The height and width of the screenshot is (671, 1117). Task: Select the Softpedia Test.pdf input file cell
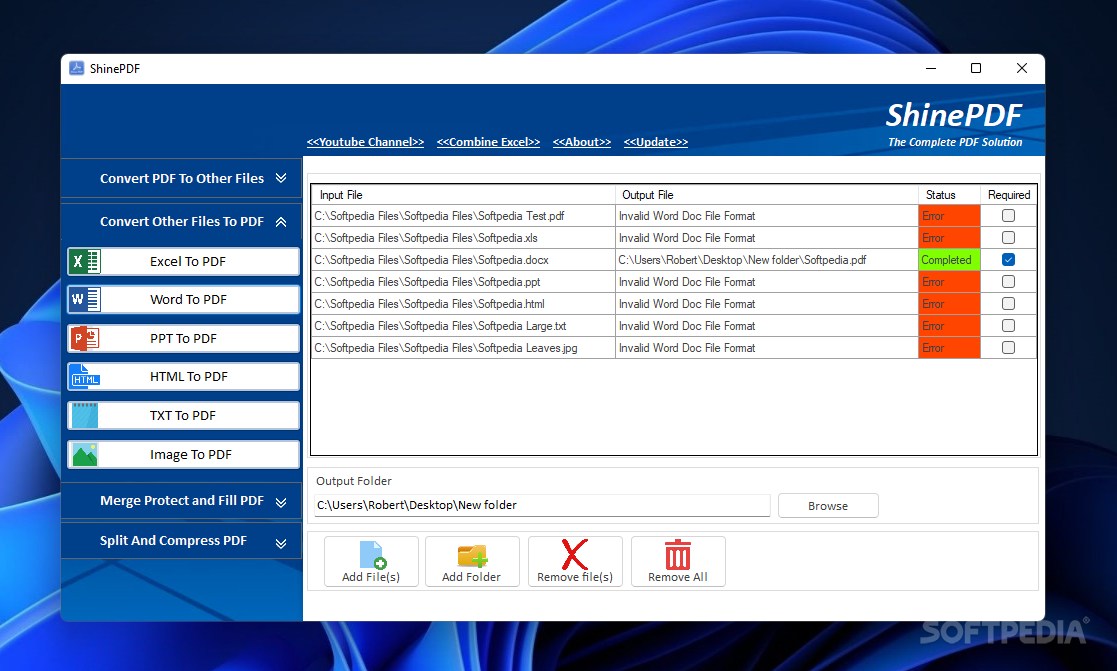(x=463, y=216)
